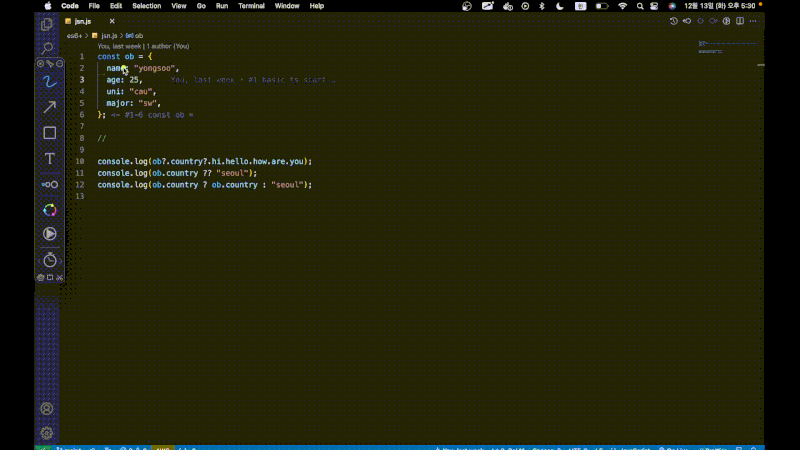The image size is (800, 450).
Task: Click the right chevron beside the timer
Action: pyautogui.click(x=60, y=261)
